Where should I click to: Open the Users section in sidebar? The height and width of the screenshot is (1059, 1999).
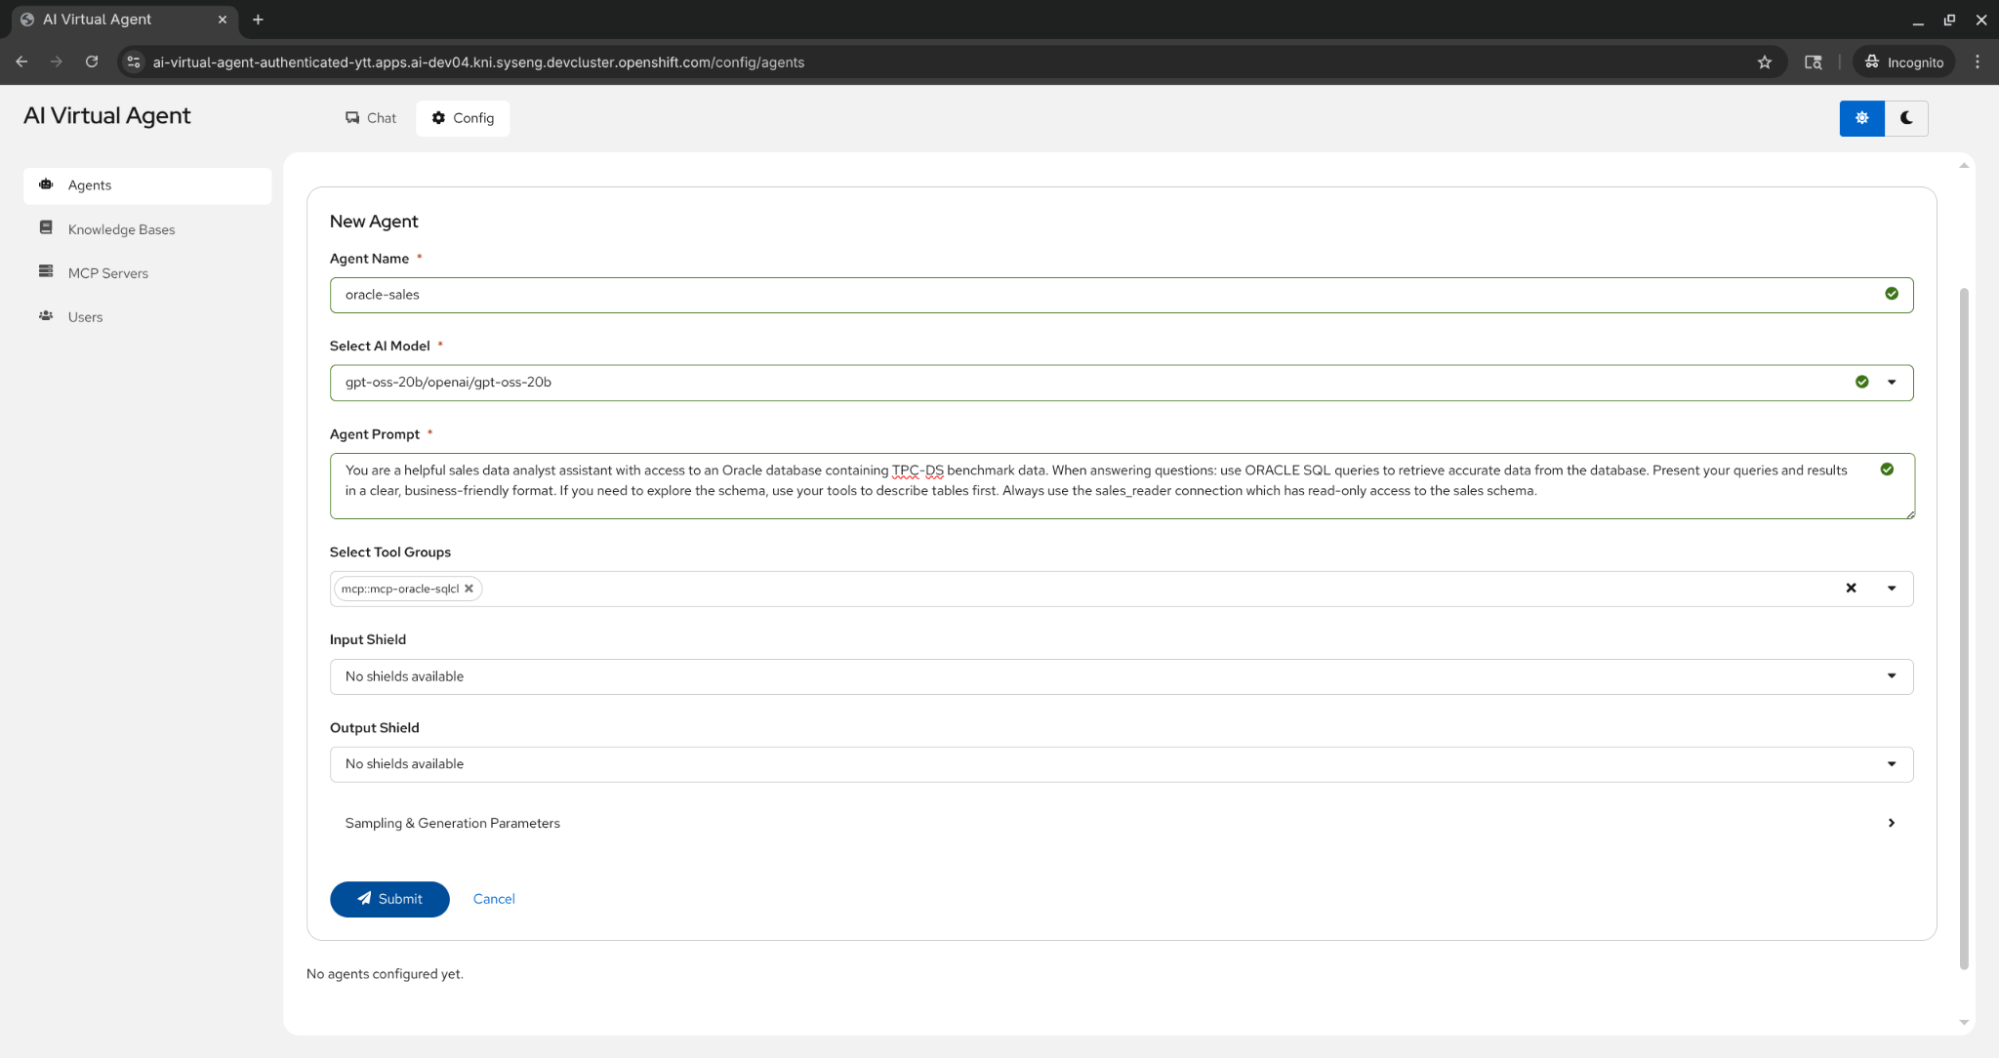point(85,317)
